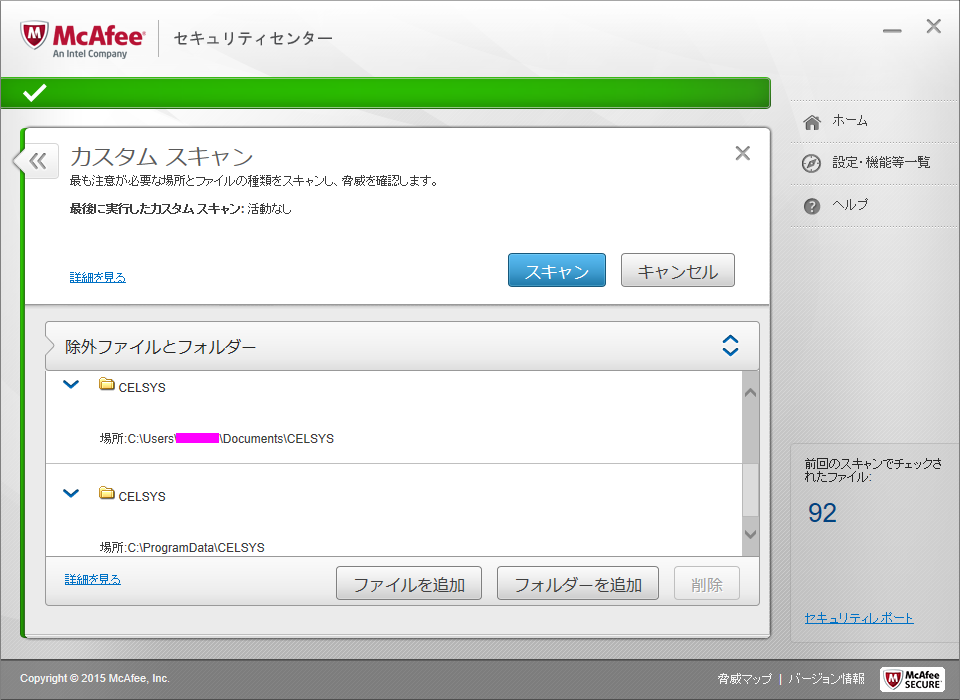960x700 pixels.
Task: Click the double-chevron back arrow icon
Action: [x=37, y=161]
